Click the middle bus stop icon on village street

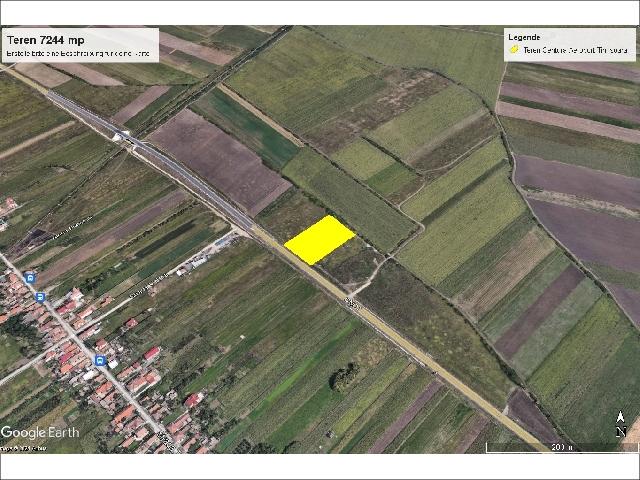coord(40,297)
